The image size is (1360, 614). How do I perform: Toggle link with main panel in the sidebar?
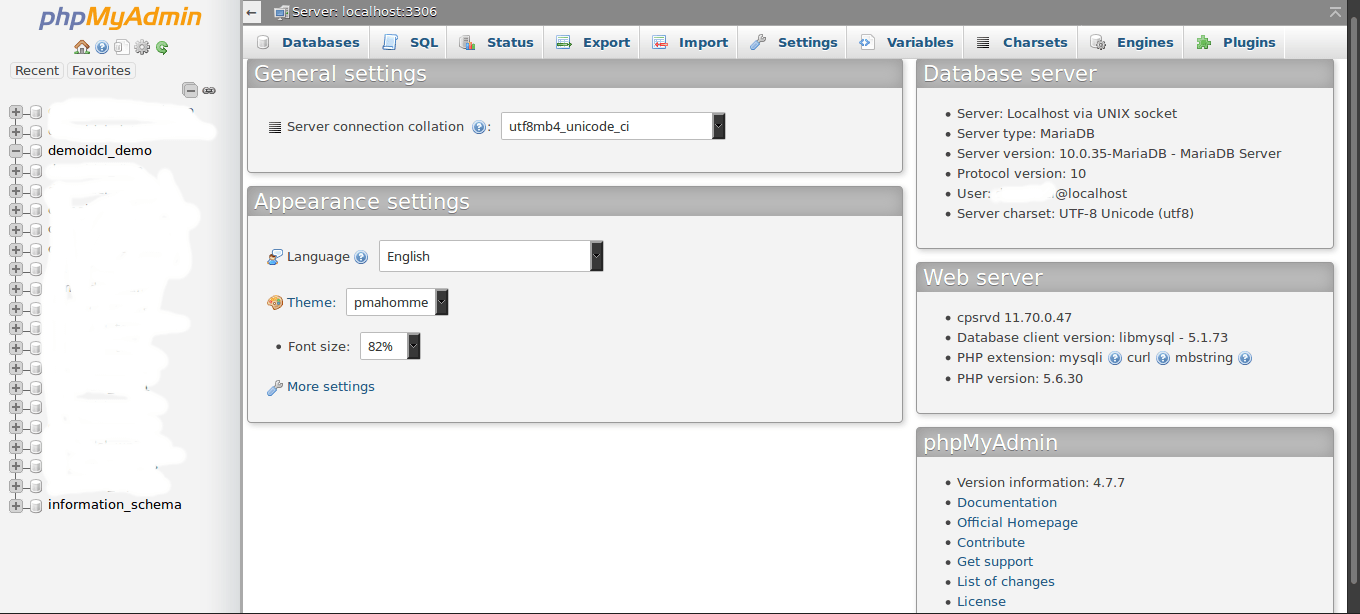pyautogui.click(x=208, y=90)
